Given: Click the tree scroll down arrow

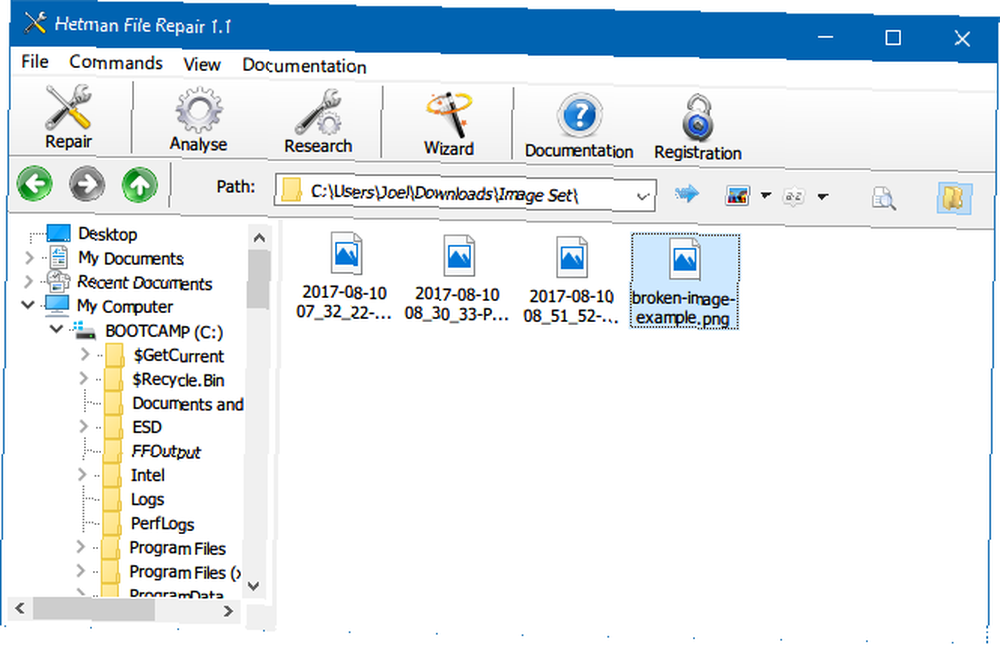Looking at the screenshot, I should click(253, 585).
